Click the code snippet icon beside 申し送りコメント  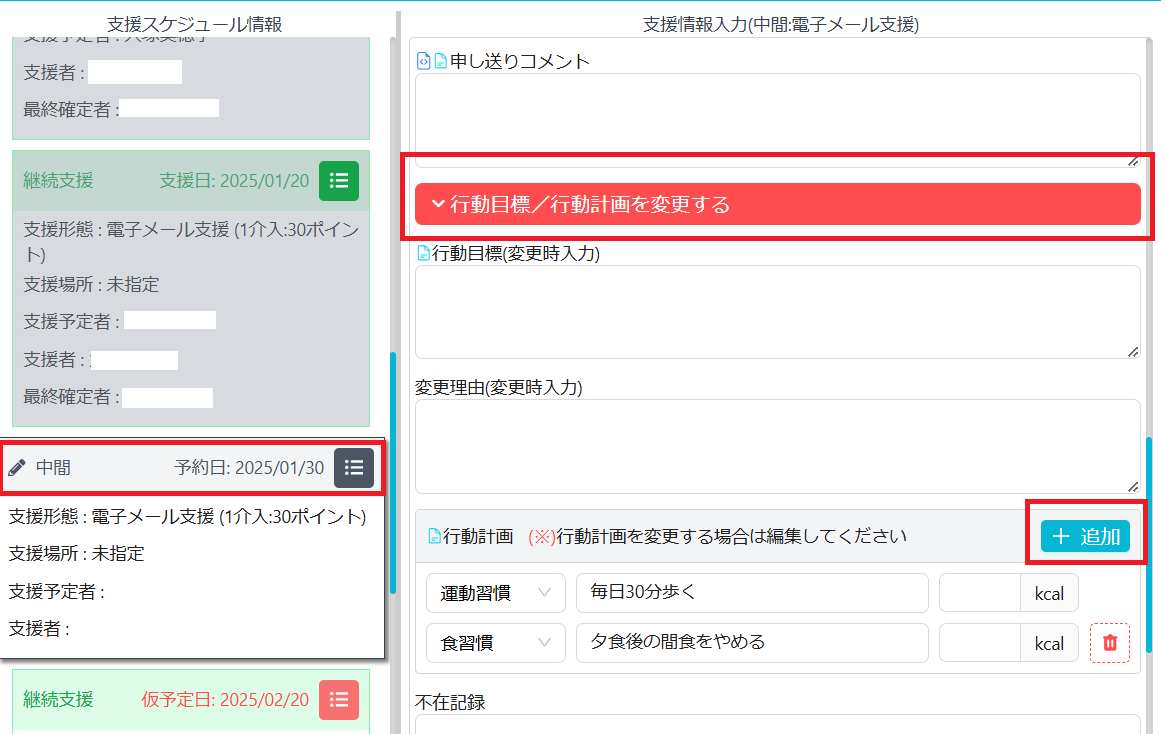click(x=425, y=60)
